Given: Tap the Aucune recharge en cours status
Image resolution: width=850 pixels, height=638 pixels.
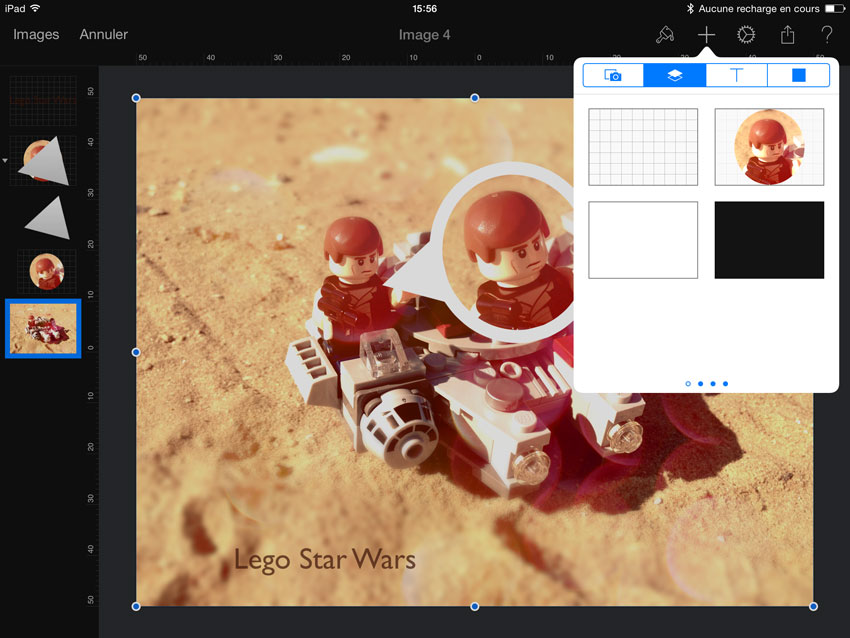Looking at the screenshot, I should (x=759, y=9).
